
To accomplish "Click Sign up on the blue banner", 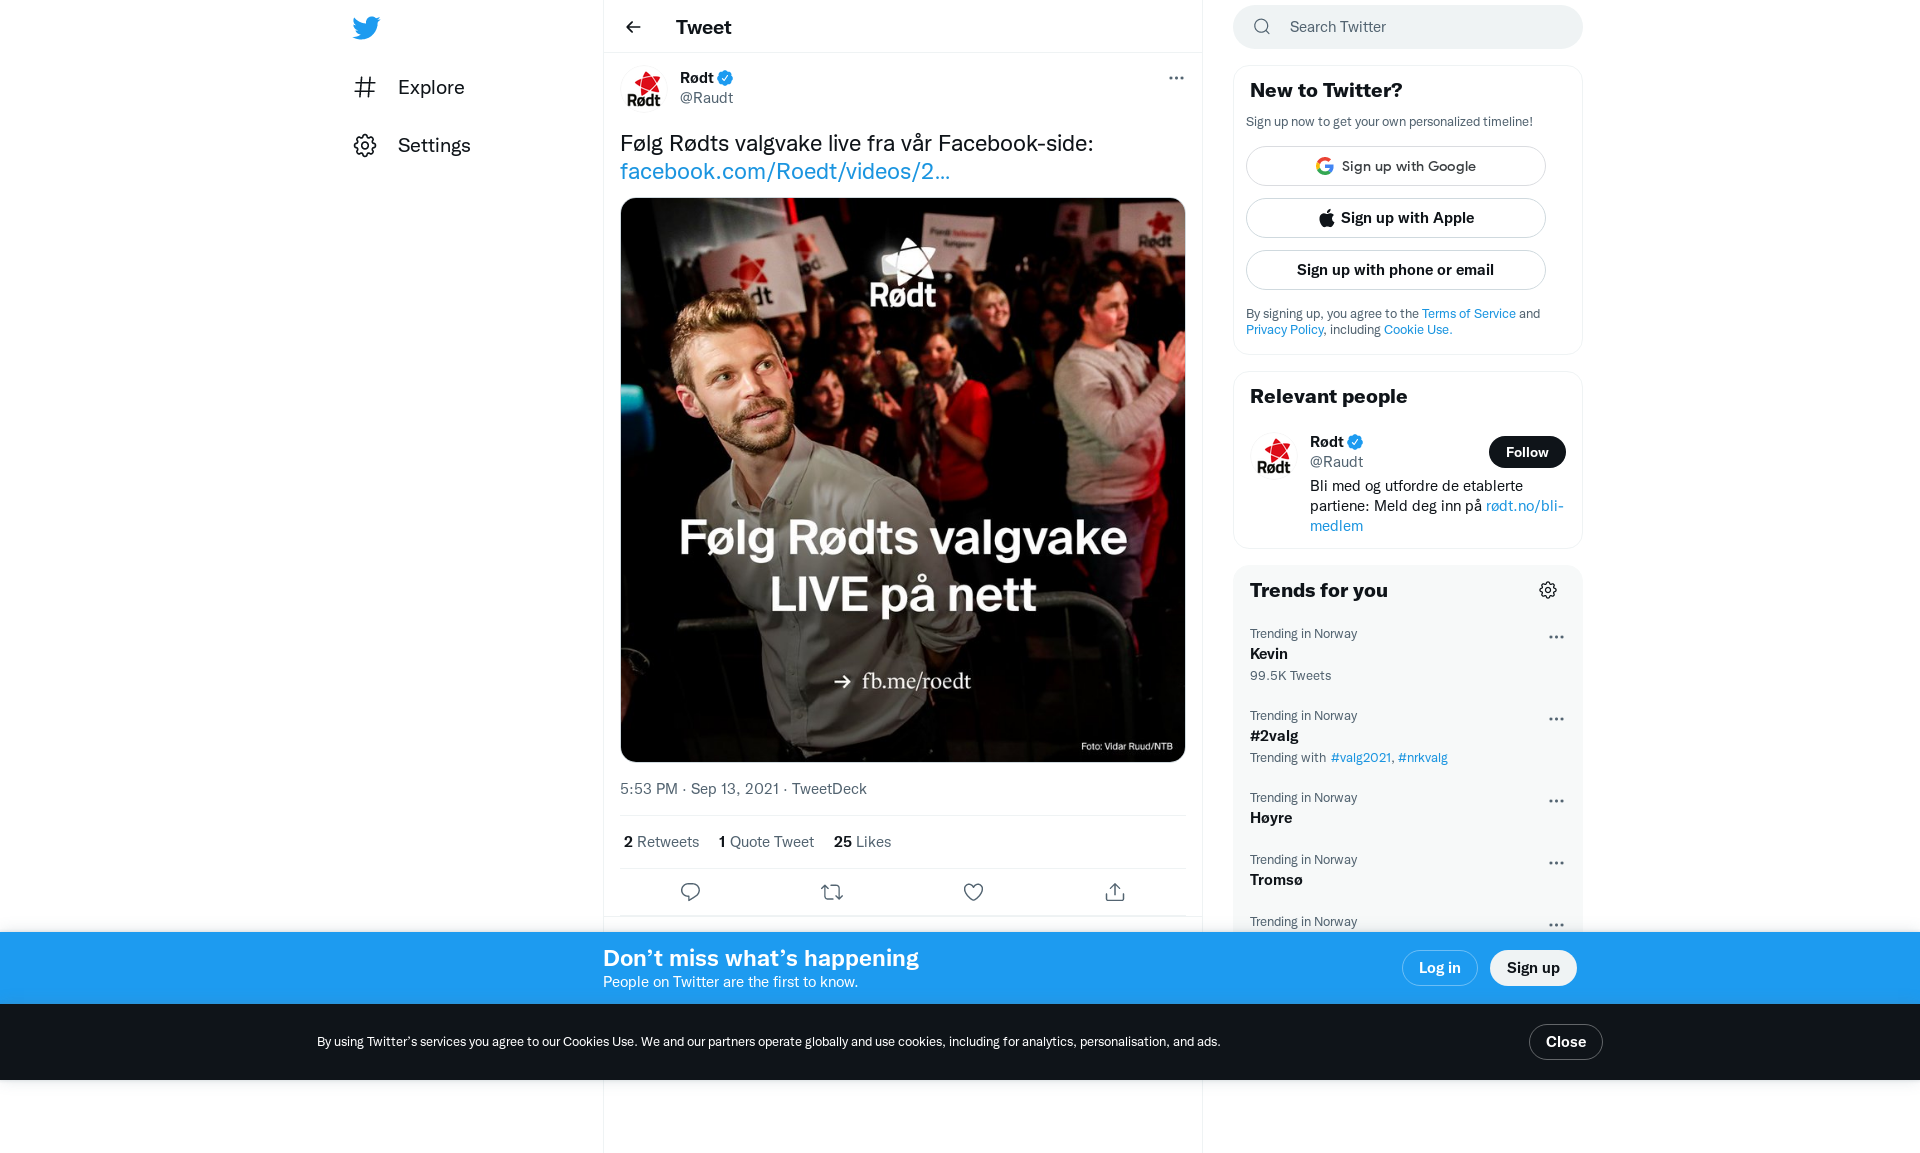I will point(1533,968).
